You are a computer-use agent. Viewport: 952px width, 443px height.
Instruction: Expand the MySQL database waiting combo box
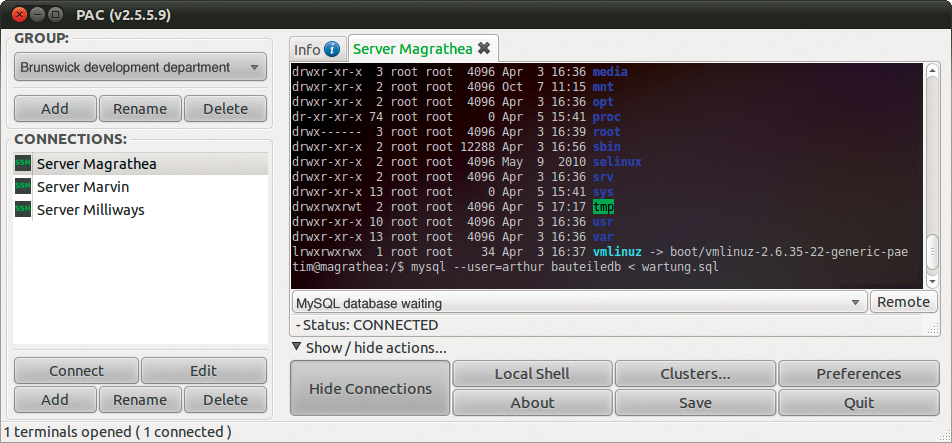[579, 302]
